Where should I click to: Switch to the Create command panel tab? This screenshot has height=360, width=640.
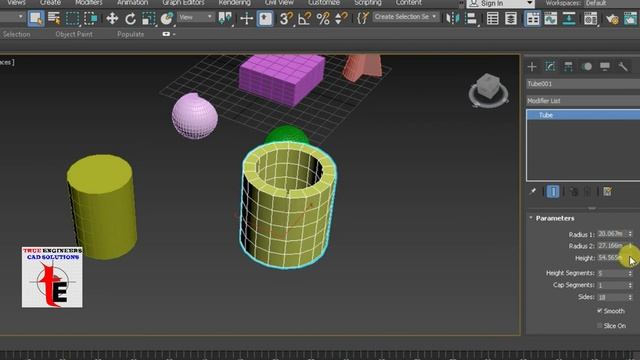point(532,67)
